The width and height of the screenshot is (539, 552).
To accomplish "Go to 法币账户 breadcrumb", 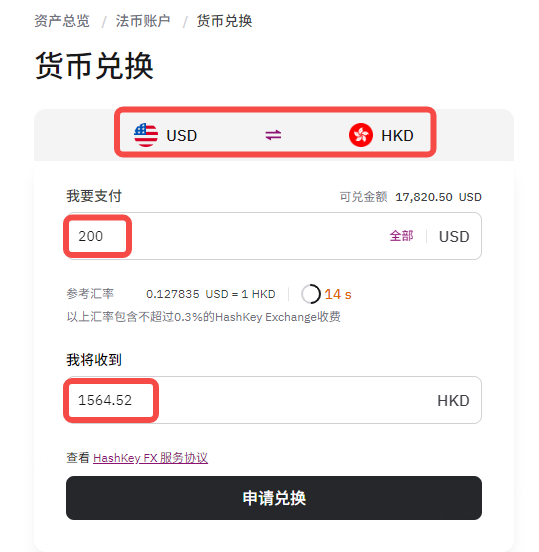I will [143, 21].
